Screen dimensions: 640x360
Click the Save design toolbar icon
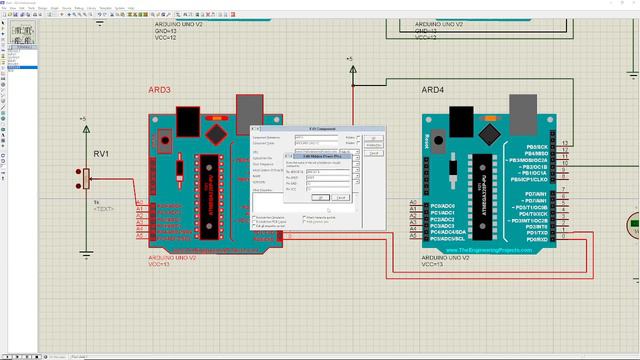(15, 14)
